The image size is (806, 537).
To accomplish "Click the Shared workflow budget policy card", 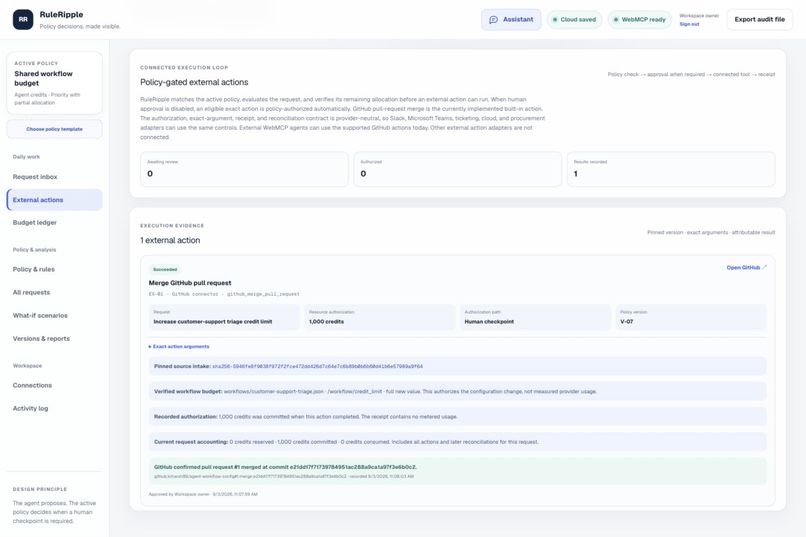I will pyautogui.click(x=54, y=83).
